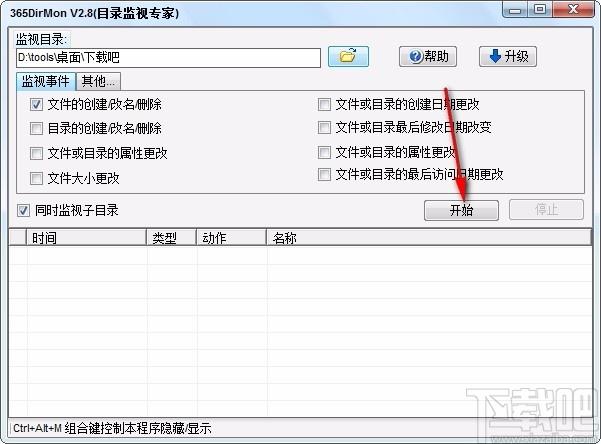Open the 其他... tab
Image resolution: width=601 pixels, height=444 pixels.
click(x=99, y=81)
